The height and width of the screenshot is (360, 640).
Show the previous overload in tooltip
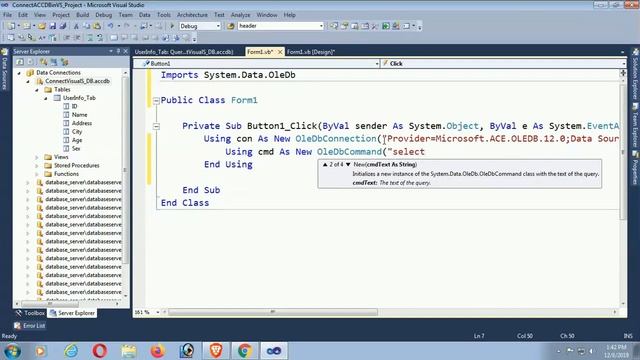point(325,164)
